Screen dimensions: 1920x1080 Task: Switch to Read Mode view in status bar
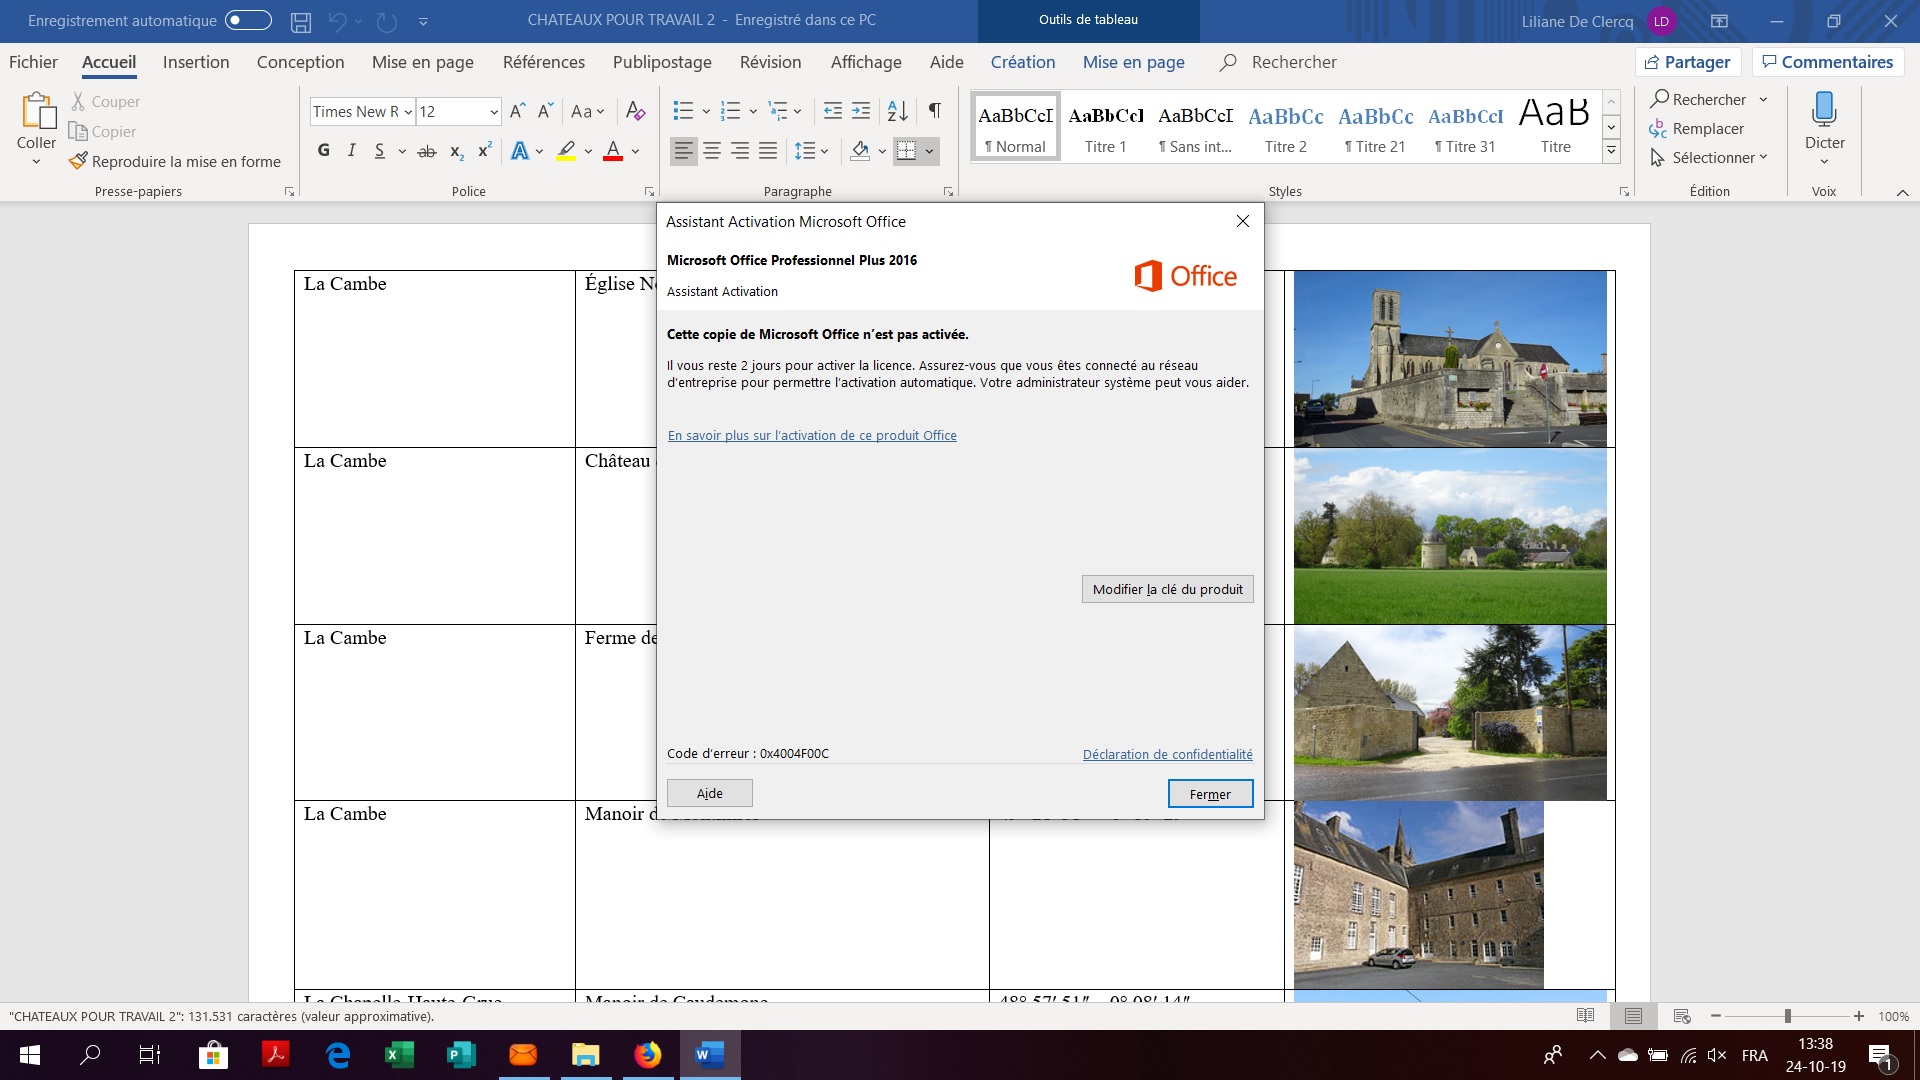pos(1585,1016)
